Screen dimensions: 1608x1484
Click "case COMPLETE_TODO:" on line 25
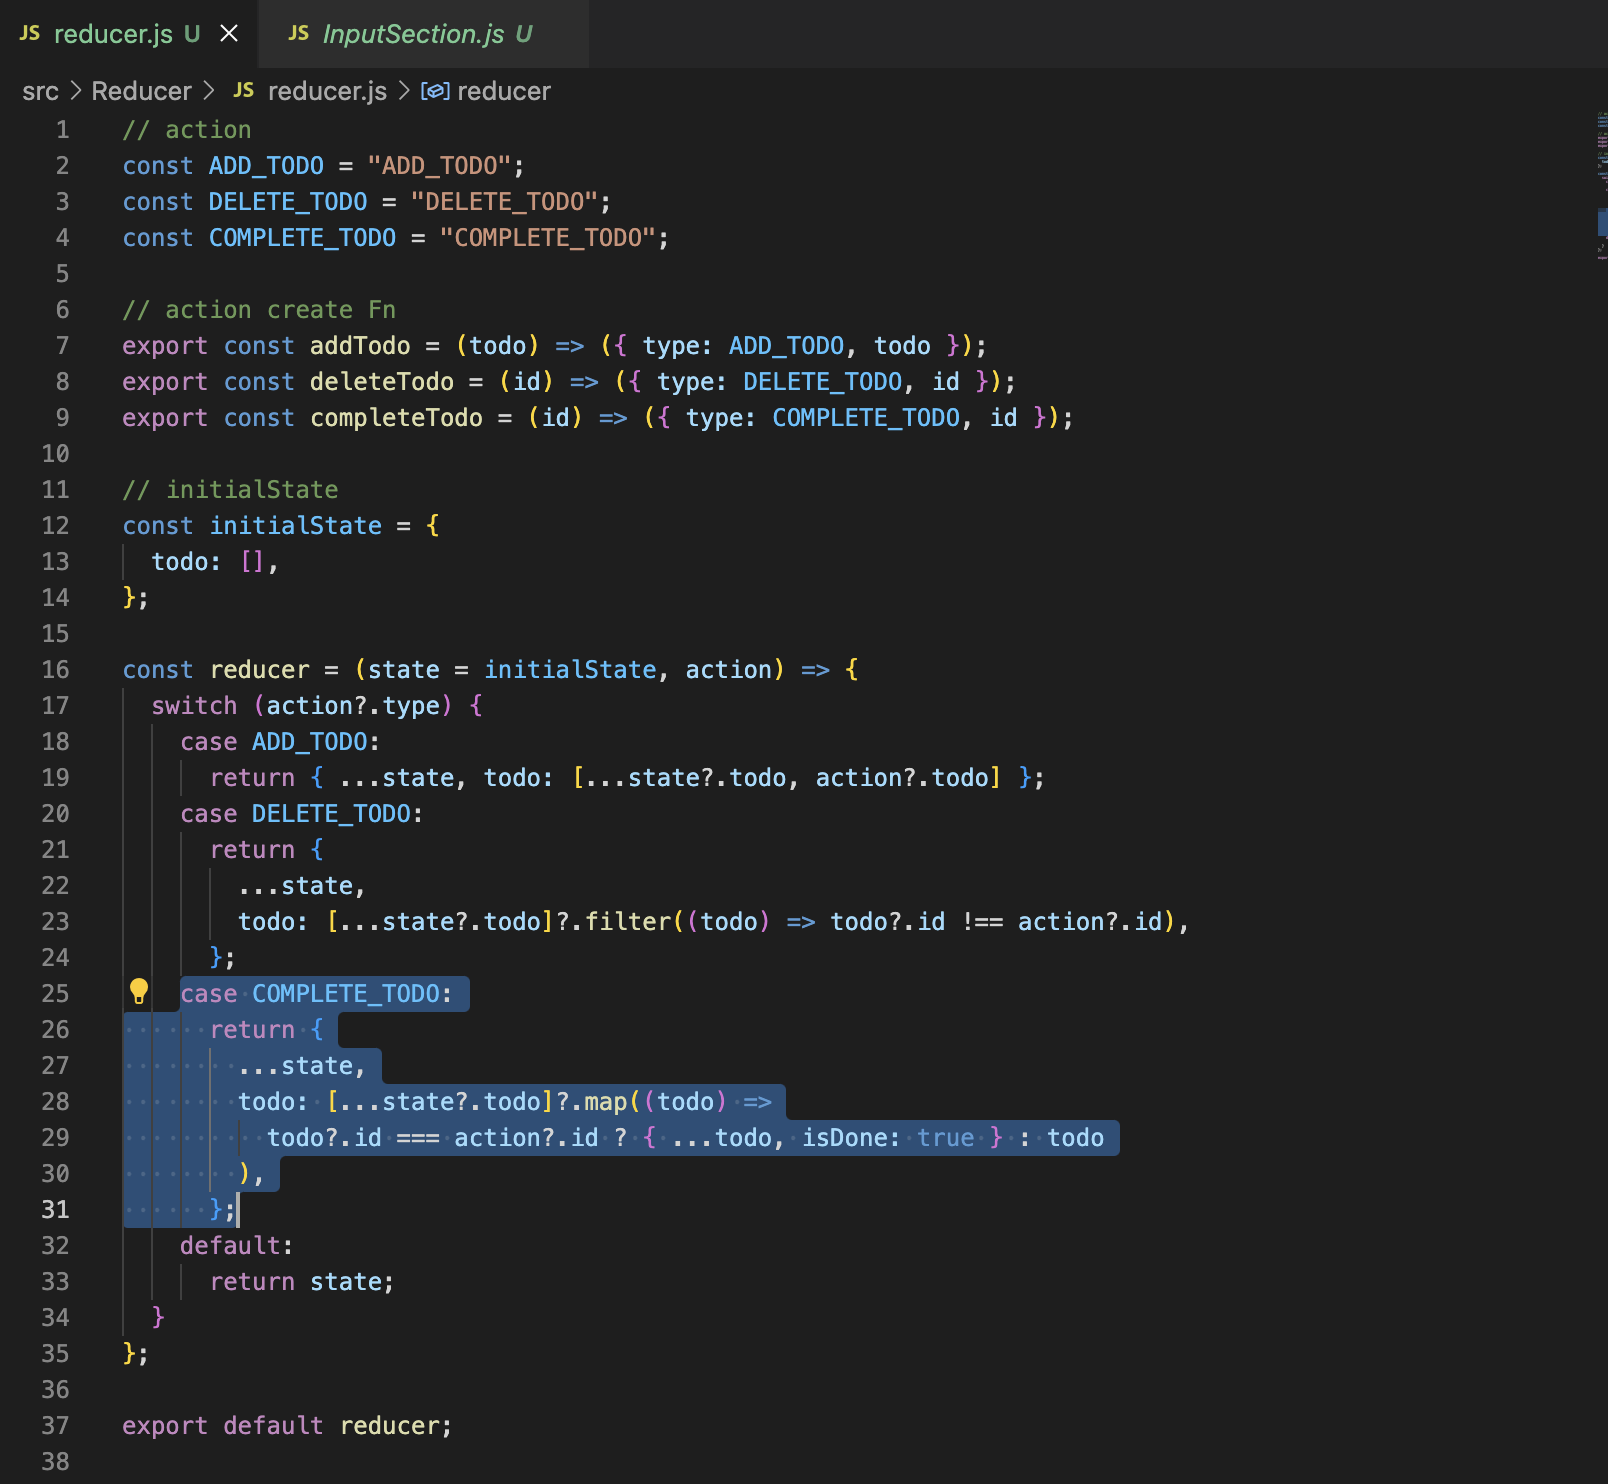316,994
